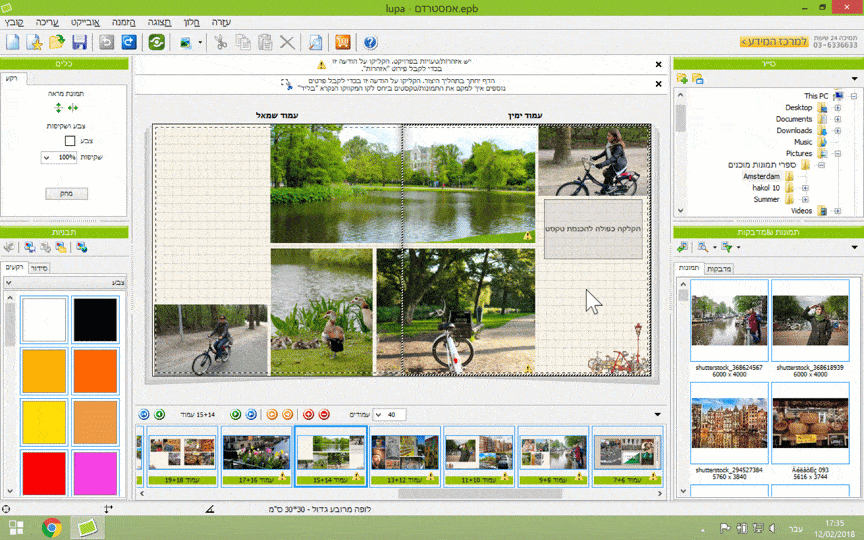This screenshot has height=540, width=864.
Task: Click the blue Redo arrow icon
Action: click(128, 42)
